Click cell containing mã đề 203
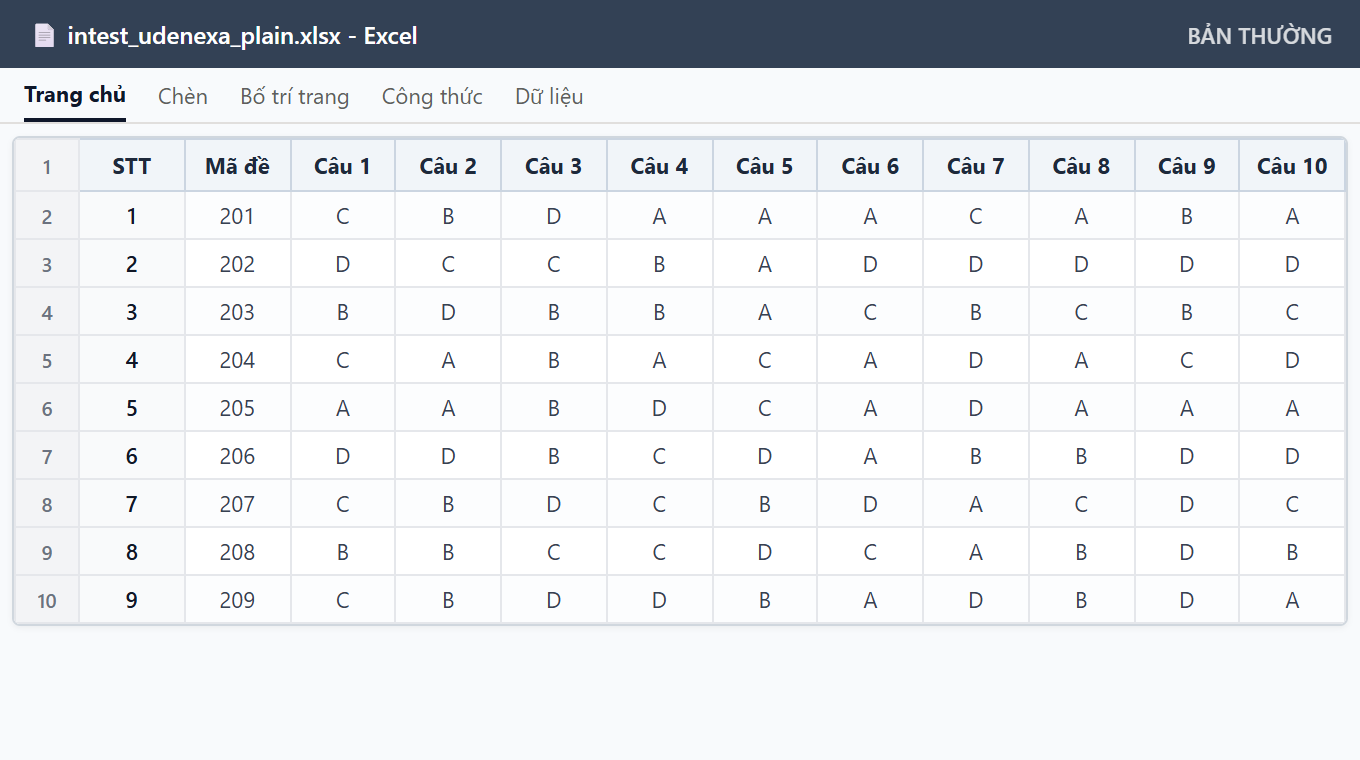Image resolution: width=1360 pixels, height=760 pixels. pos(238,312)
